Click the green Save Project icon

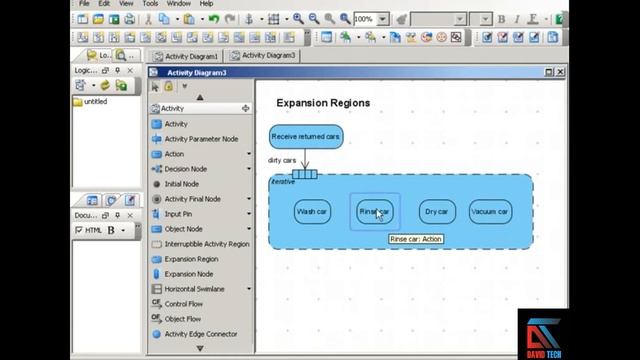(114, 19)
